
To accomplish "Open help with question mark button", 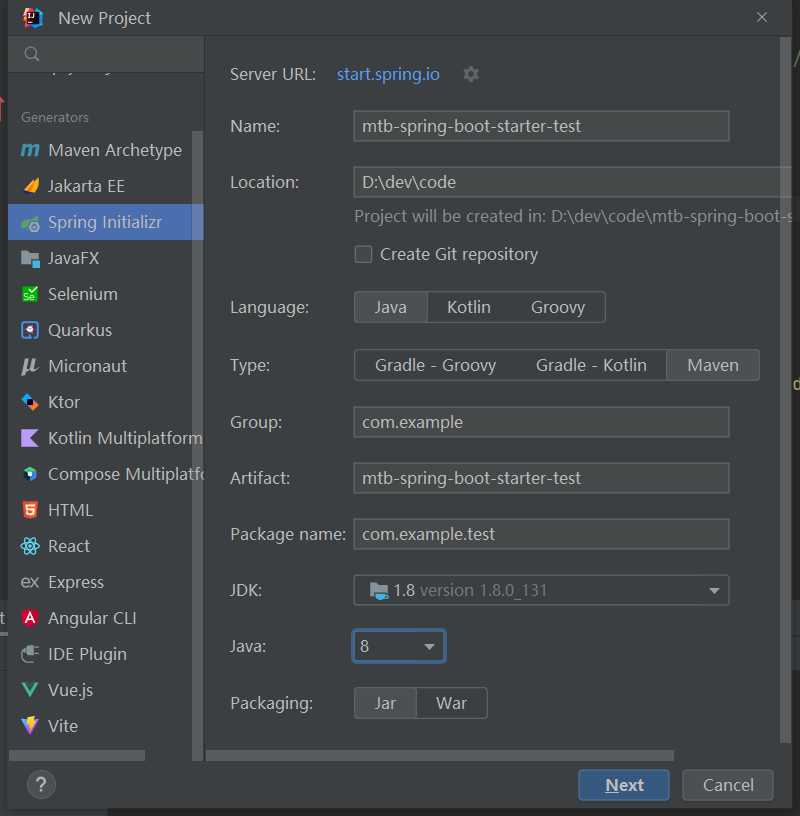I will tap(41, 784).
